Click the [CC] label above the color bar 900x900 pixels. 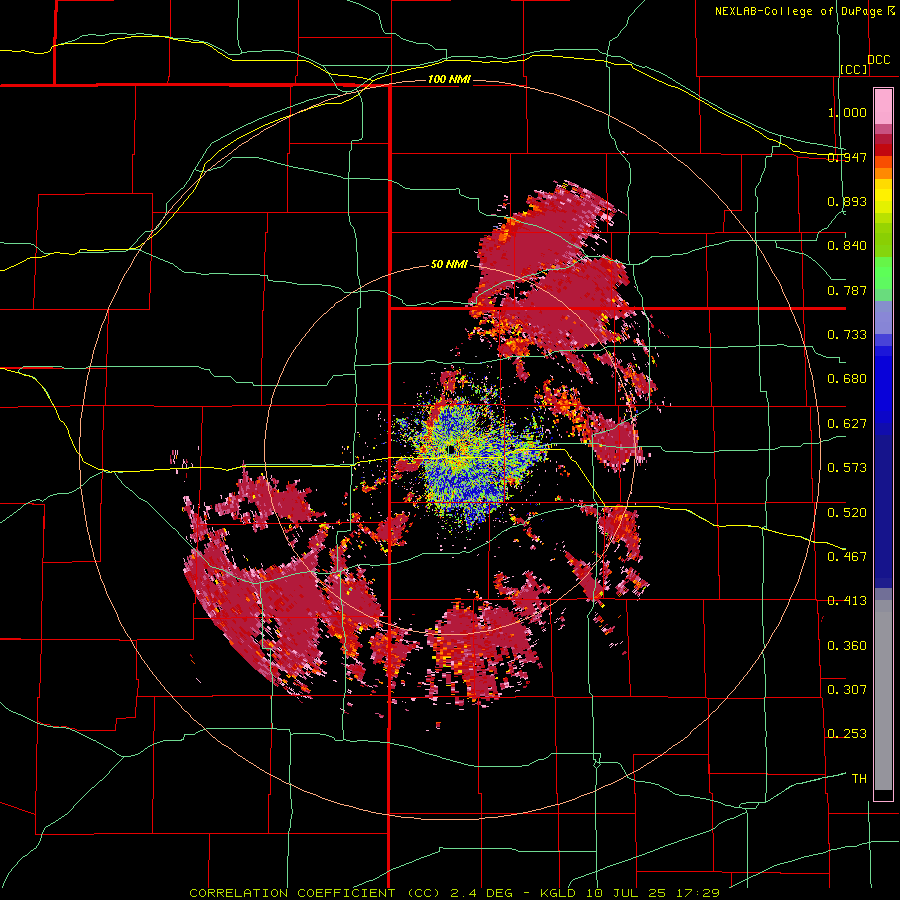click(854, 69)
